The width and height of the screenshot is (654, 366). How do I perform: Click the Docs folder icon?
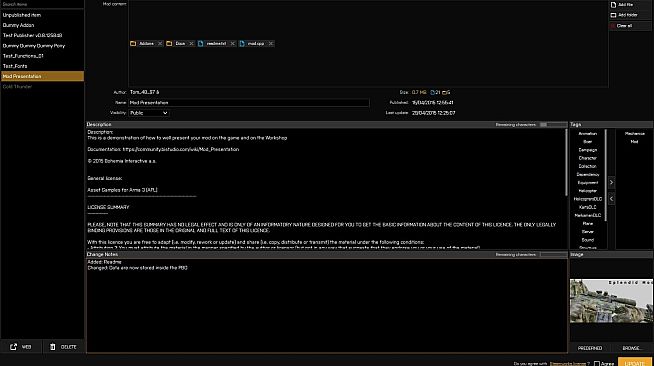point(169,43)
